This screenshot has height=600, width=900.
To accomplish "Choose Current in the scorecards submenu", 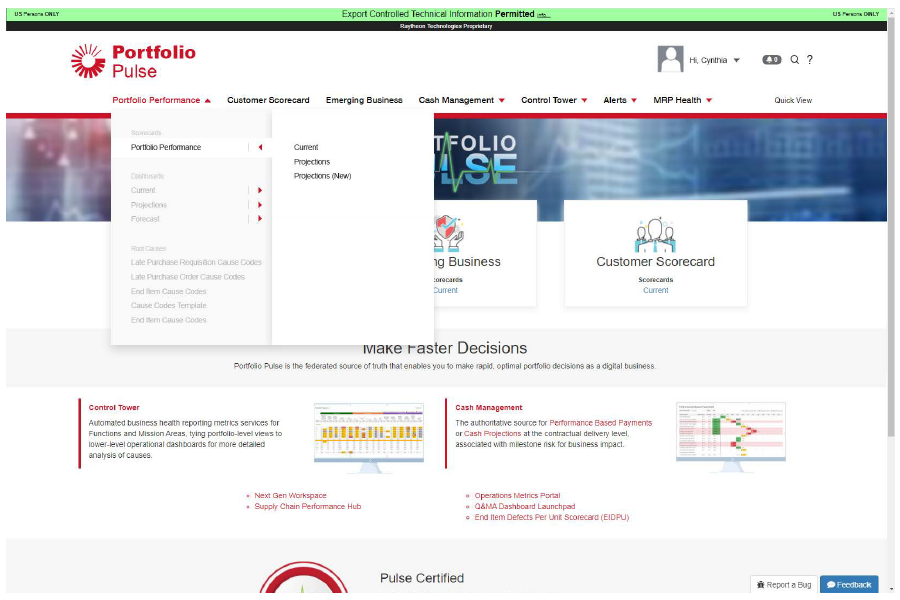I will click(306, 148).
